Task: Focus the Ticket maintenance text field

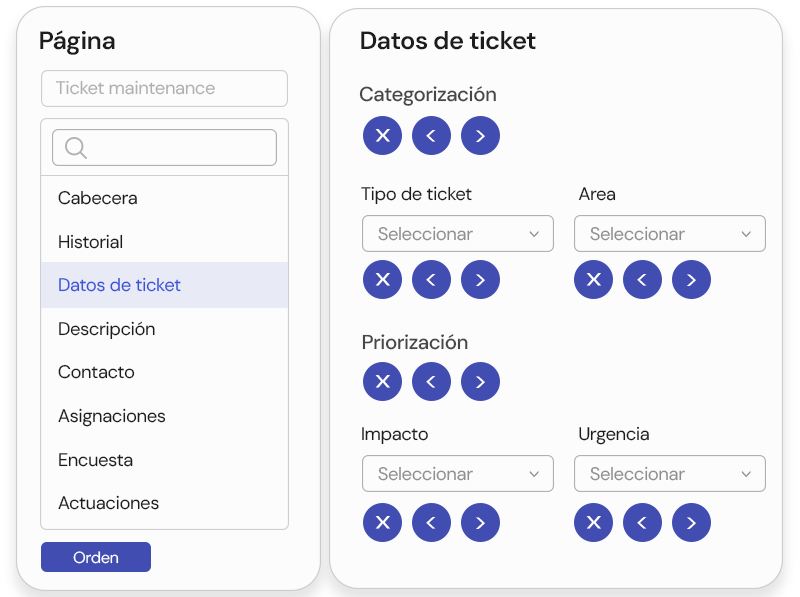Action: pos(164,88)
